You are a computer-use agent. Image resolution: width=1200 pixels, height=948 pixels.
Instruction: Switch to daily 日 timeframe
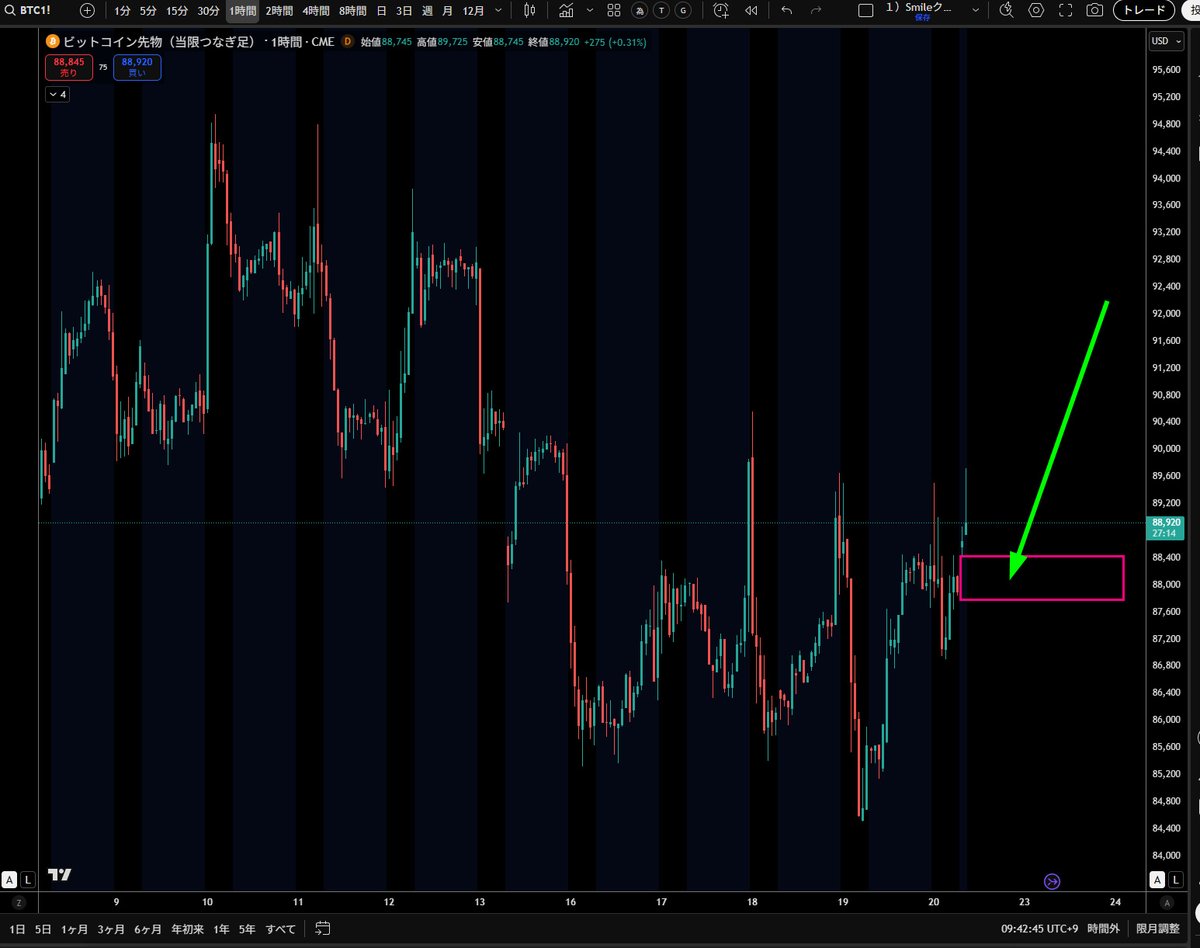tap(380, 10)
